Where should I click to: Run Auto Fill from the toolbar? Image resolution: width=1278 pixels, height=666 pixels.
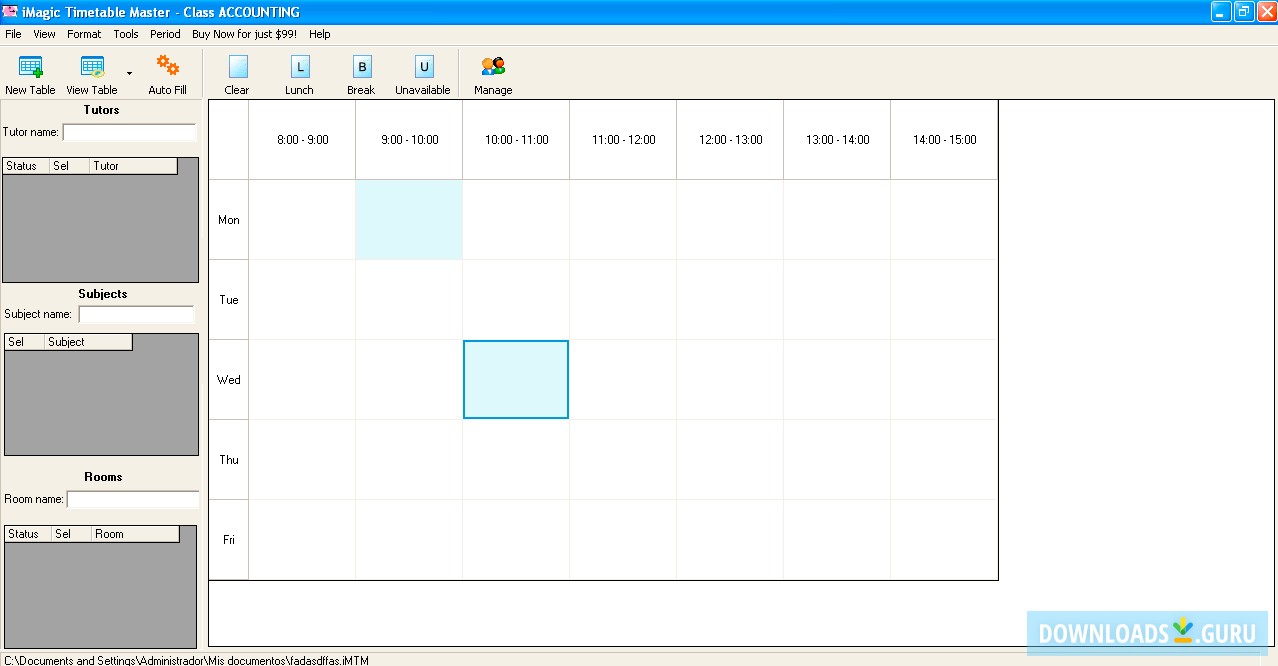point(166,68)
